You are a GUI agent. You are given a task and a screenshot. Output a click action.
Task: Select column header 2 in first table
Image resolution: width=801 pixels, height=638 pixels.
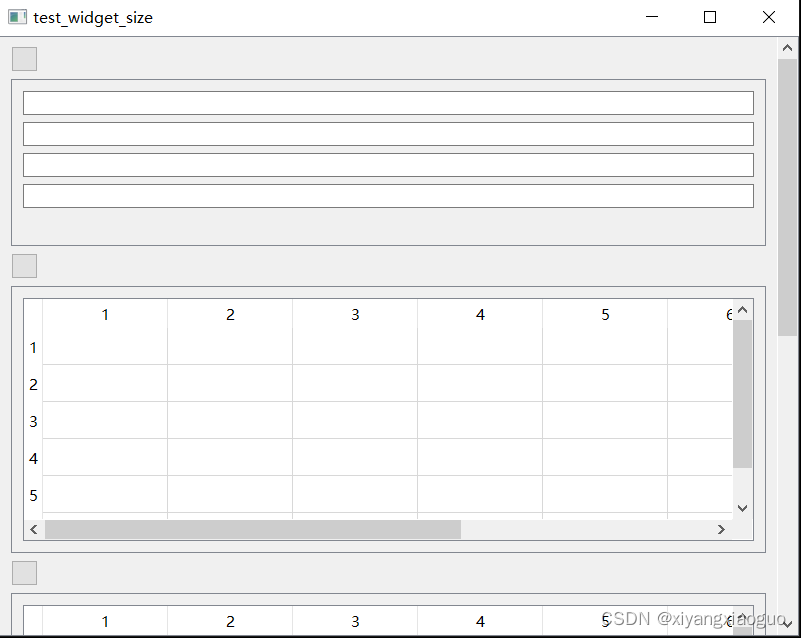click(x=230, y=314)
